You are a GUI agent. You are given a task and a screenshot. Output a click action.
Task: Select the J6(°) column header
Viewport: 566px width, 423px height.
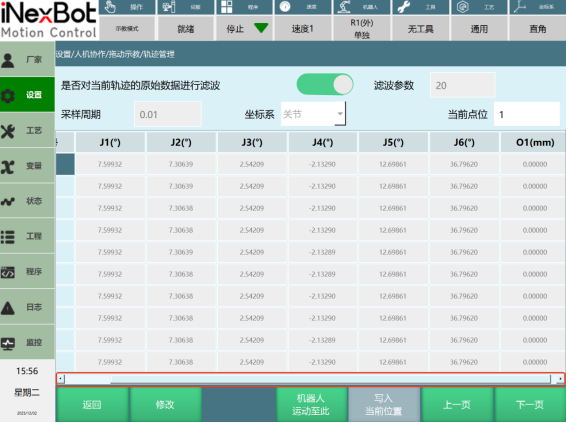tap(464, 142)
